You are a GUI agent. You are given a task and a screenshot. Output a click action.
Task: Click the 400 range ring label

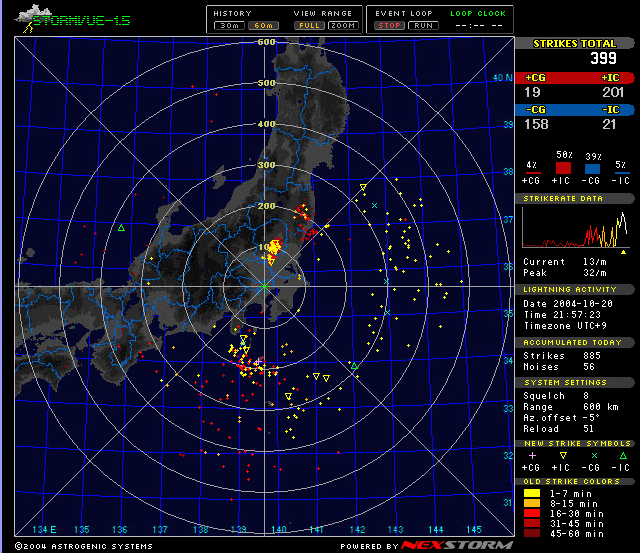[x=267, y=124]
